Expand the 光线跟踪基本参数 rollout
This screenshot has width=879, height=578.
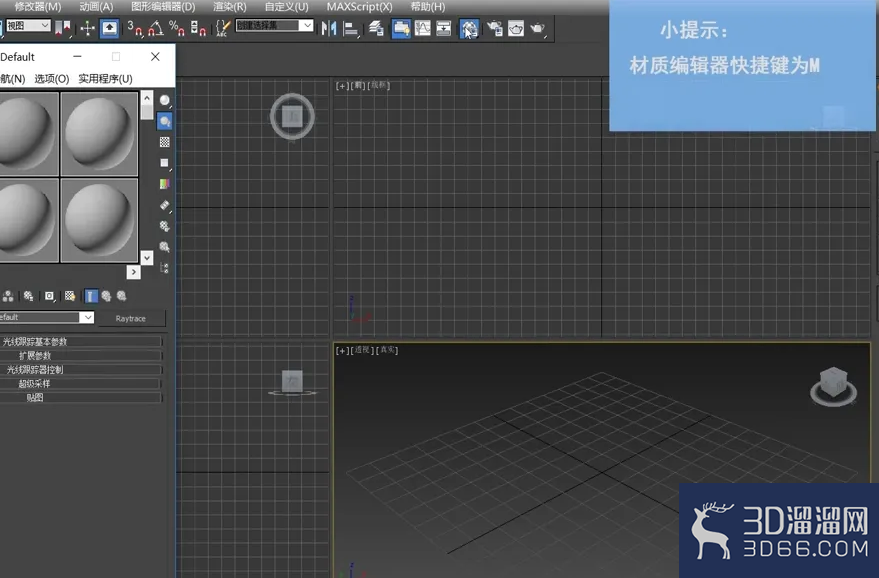click(x=81, y=341)
